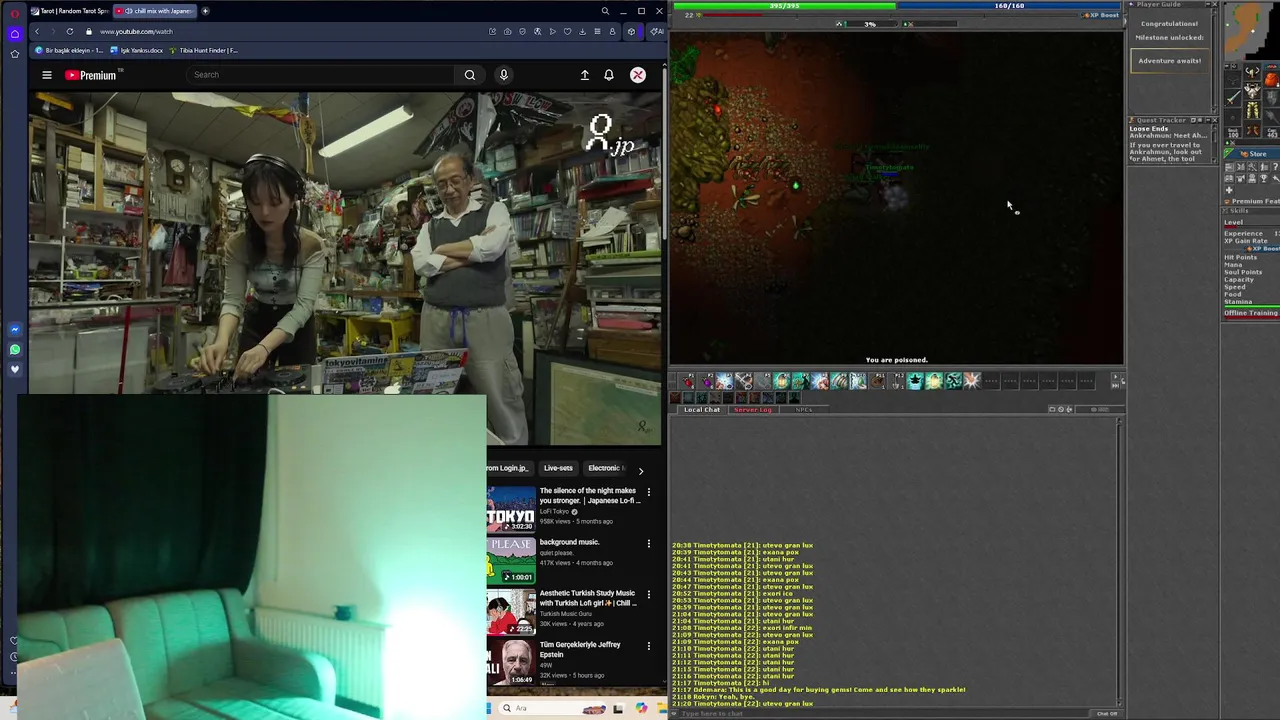
Task: Click the heart bookmark icon in address bar
Action: (x=567, y=31)
